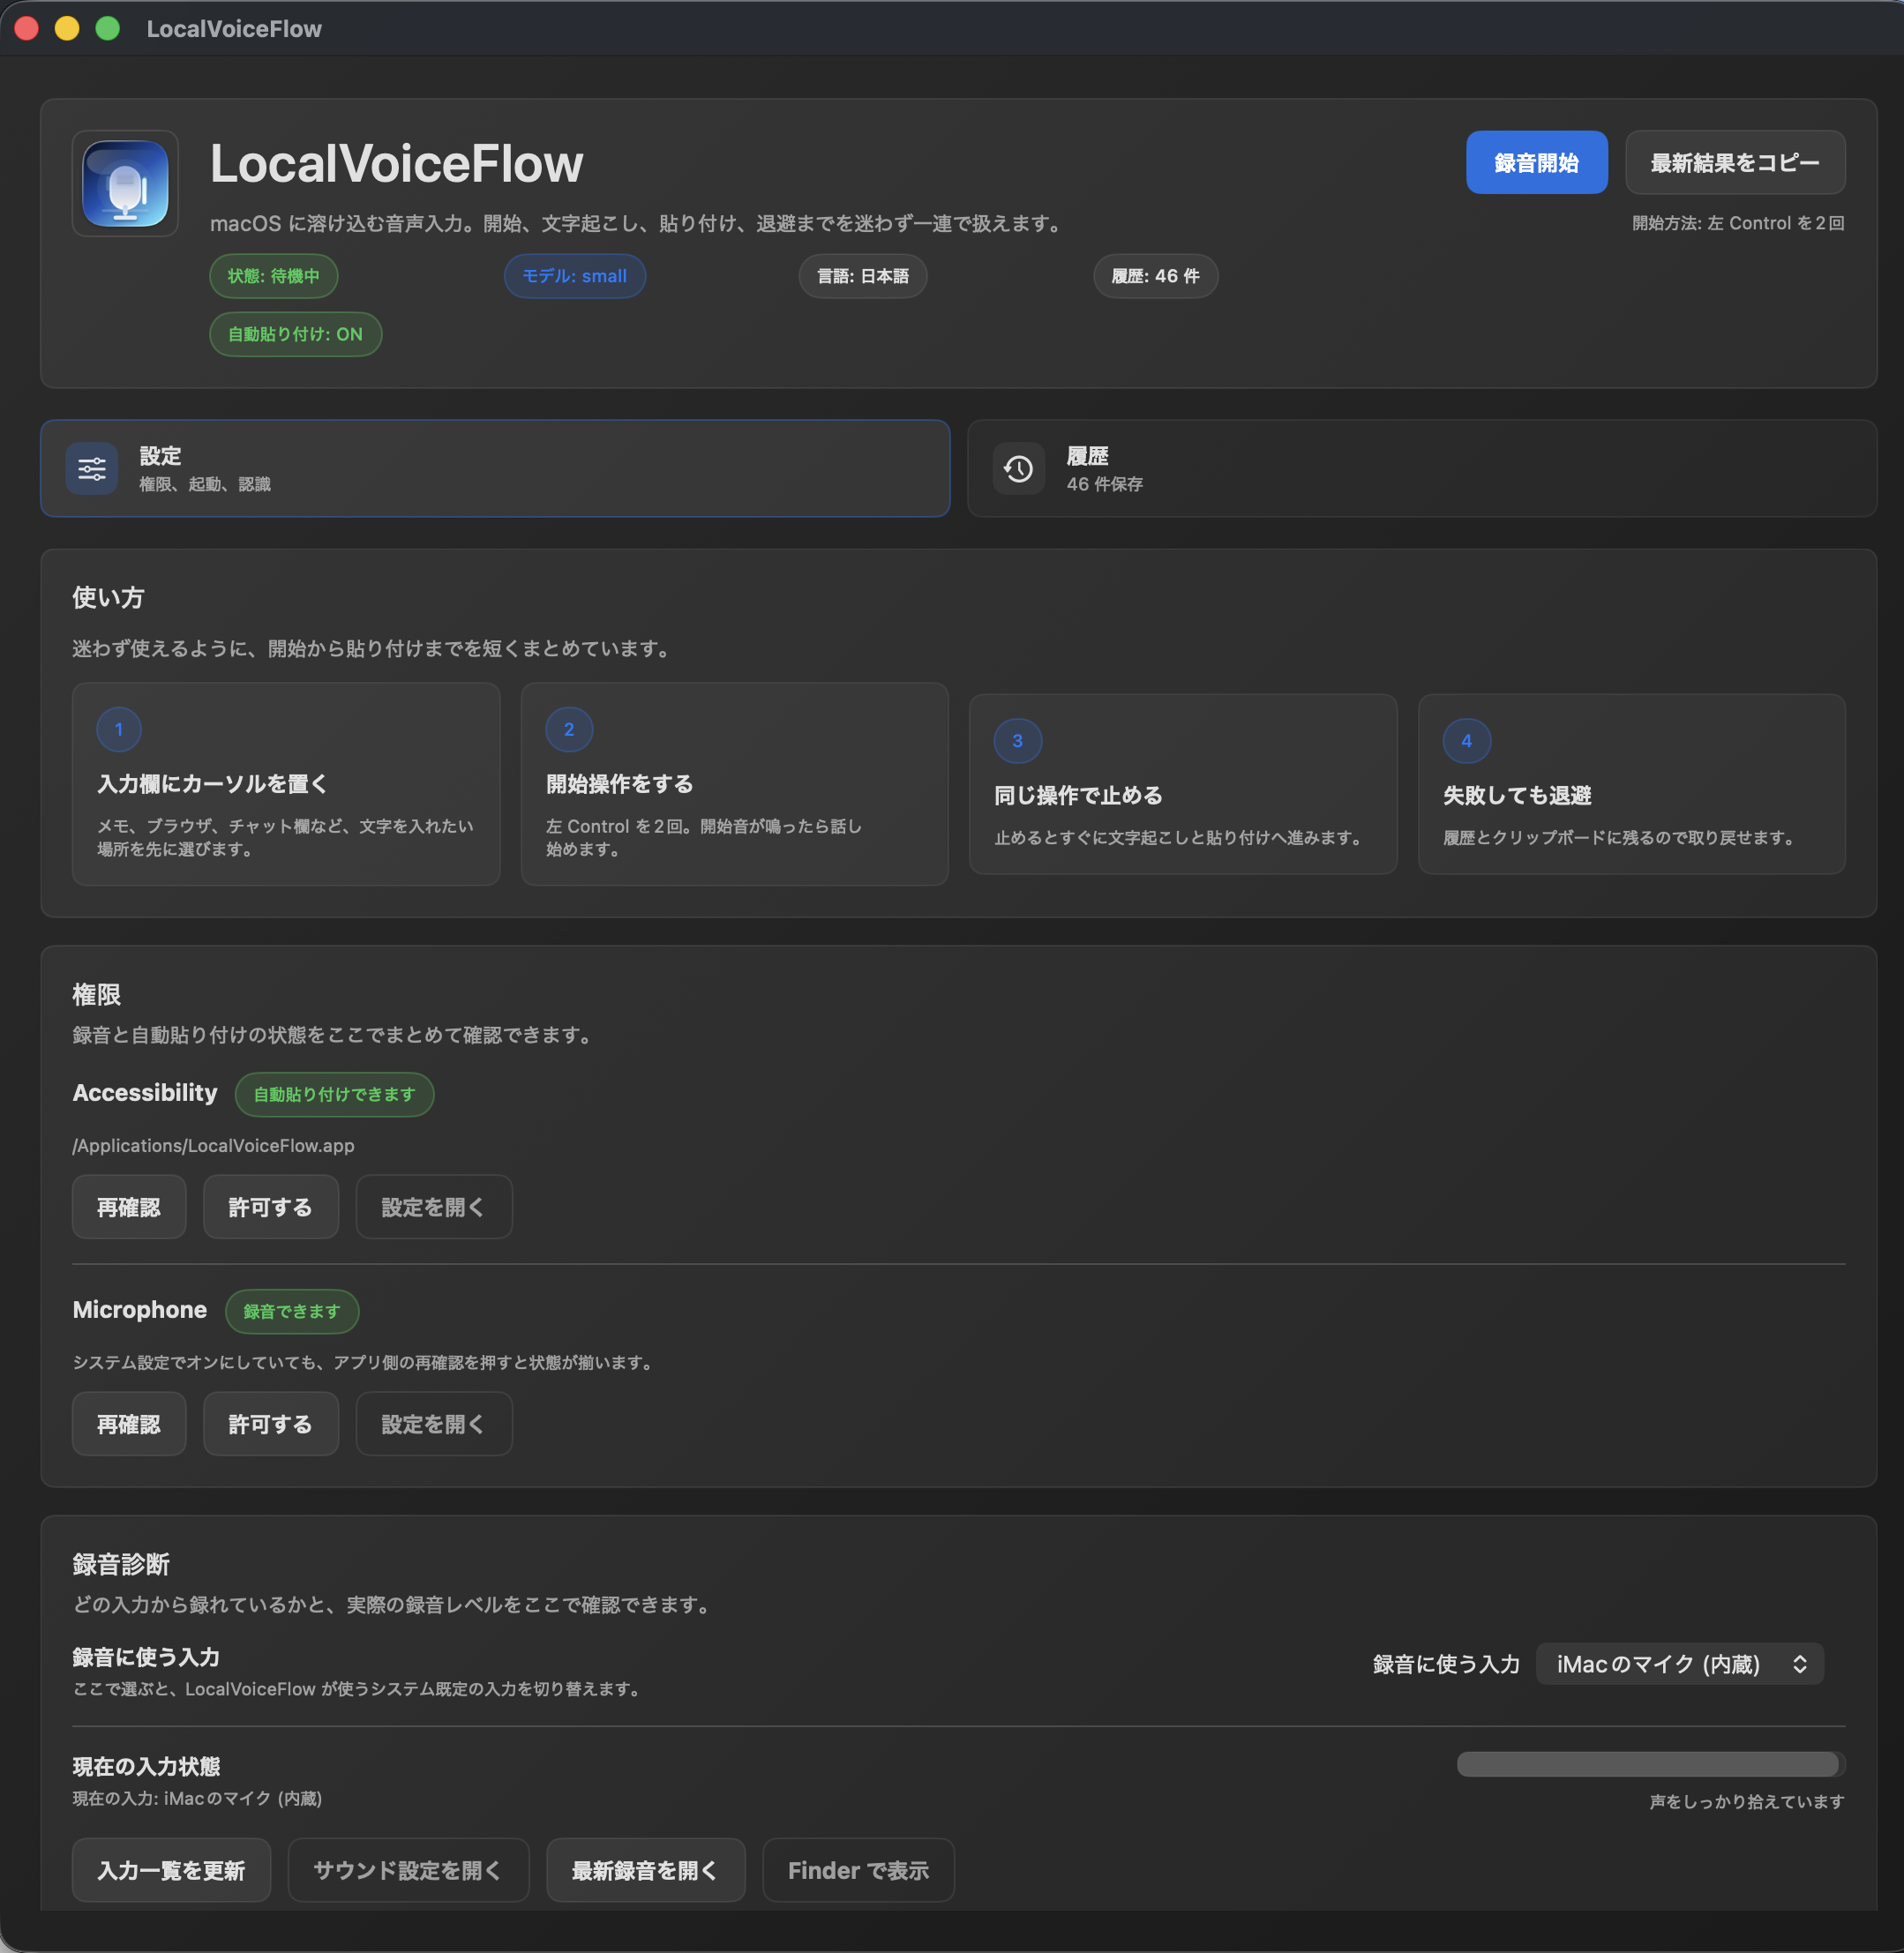Click the LocalVoiceFlow microphone app icon
This screenshot has width=1904, height=1953.
(x=125, y=184)
